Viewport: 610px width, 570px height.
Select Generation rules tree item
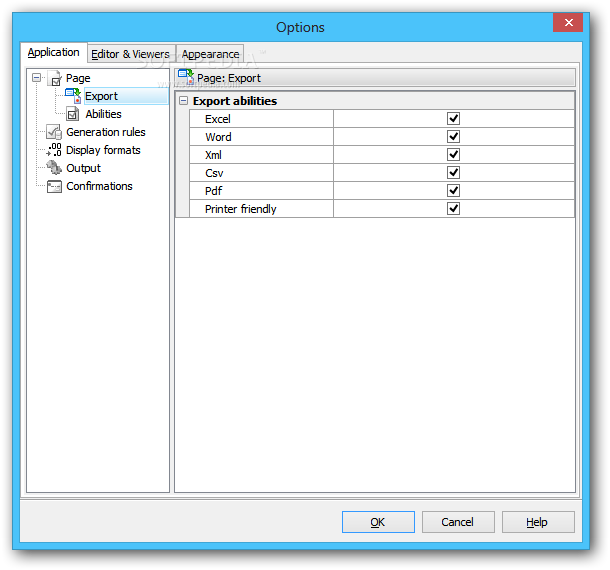106,132
